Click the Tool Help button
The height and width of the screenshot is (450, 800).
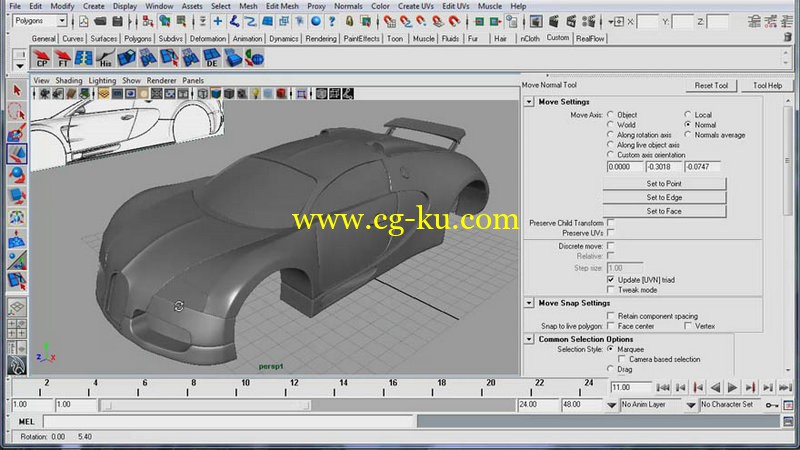[x=767, y=85]
